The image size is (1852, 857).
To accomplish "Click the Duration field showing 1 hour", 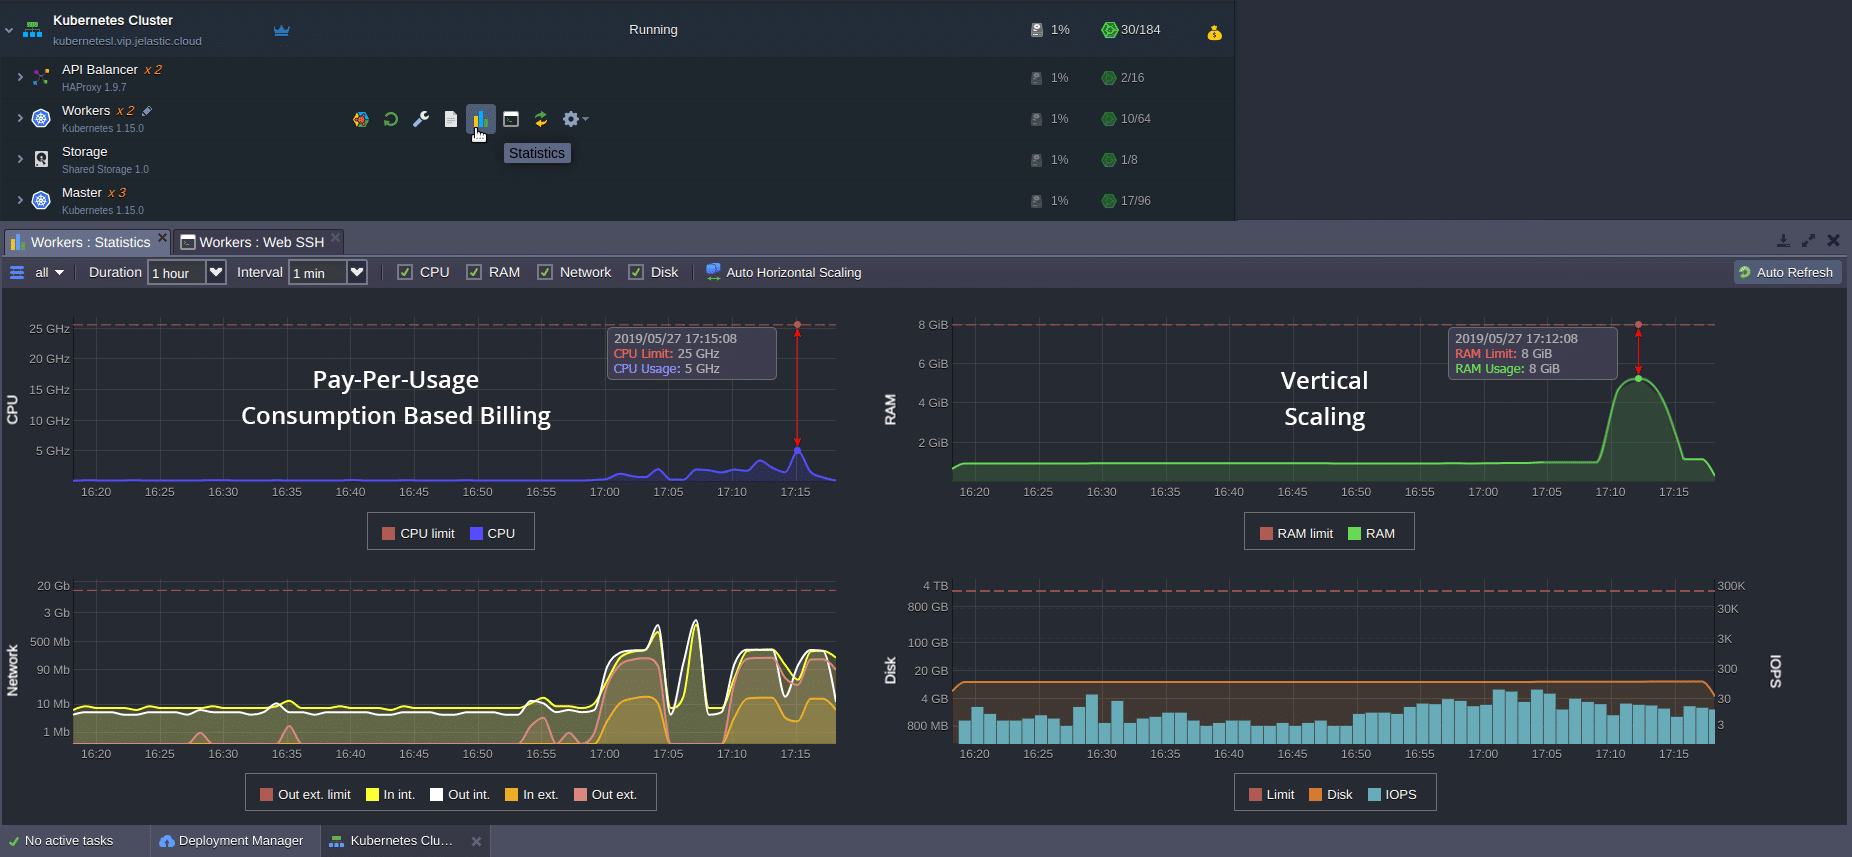I will point(177,272).
